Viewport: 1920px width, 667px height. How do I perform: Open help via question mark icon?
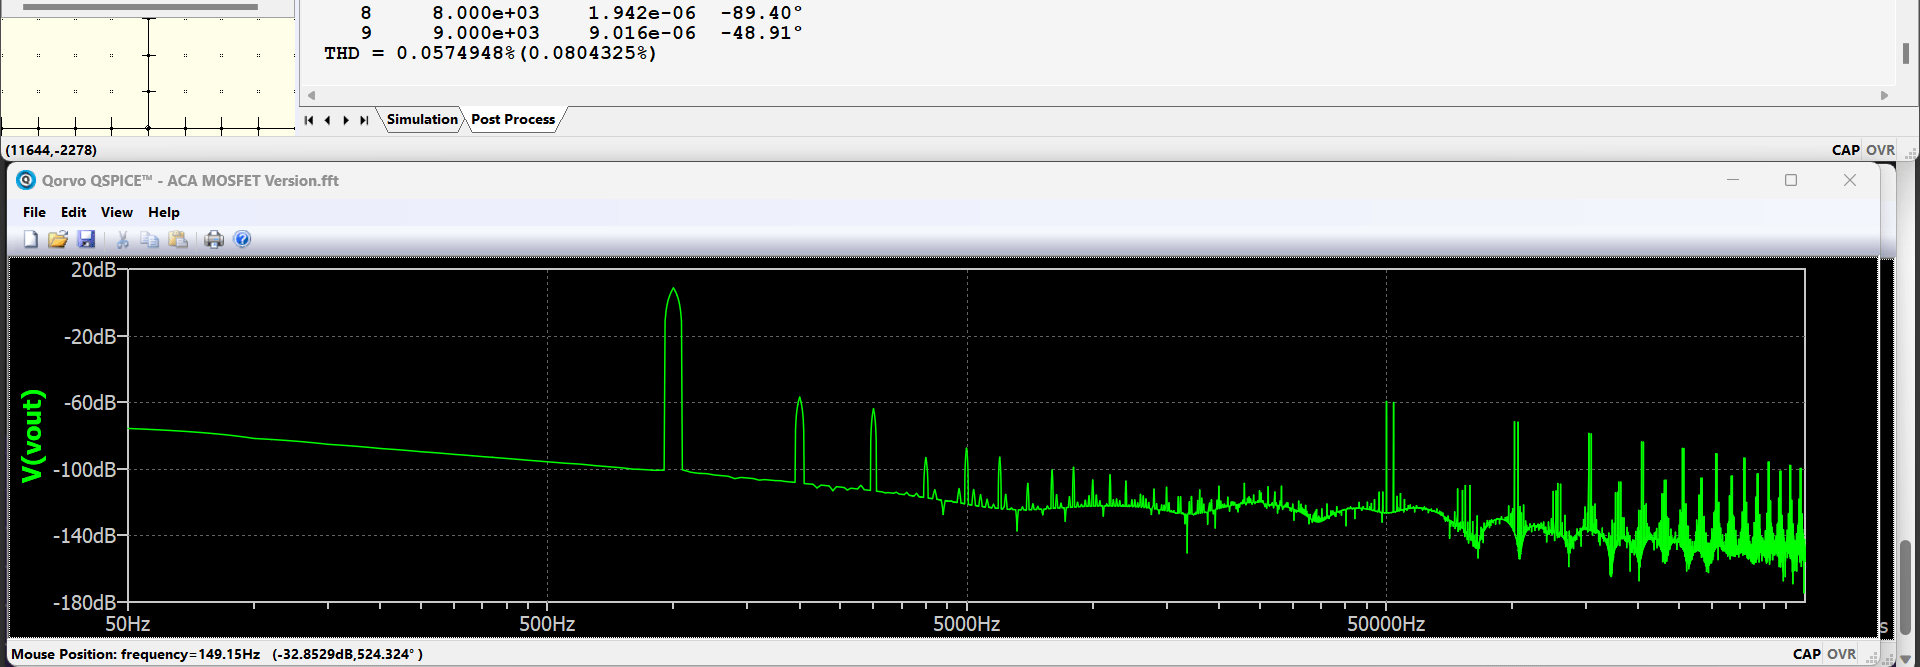tap(242, 239)
